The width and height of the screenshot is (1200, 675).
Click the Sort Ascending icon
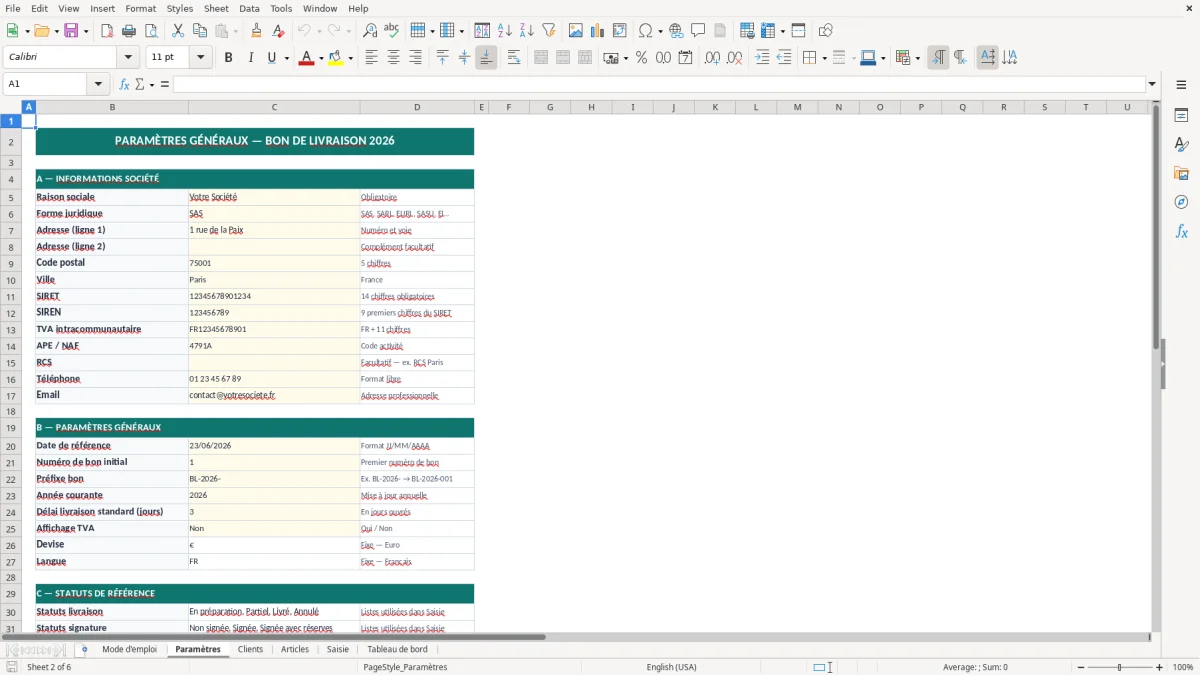click(504, 31)
